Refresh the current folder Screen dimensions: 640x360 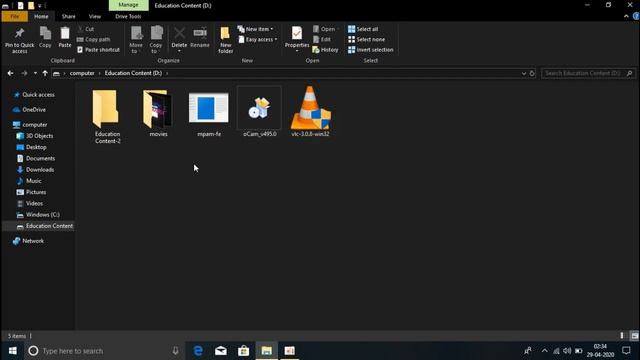click(532, 73)
